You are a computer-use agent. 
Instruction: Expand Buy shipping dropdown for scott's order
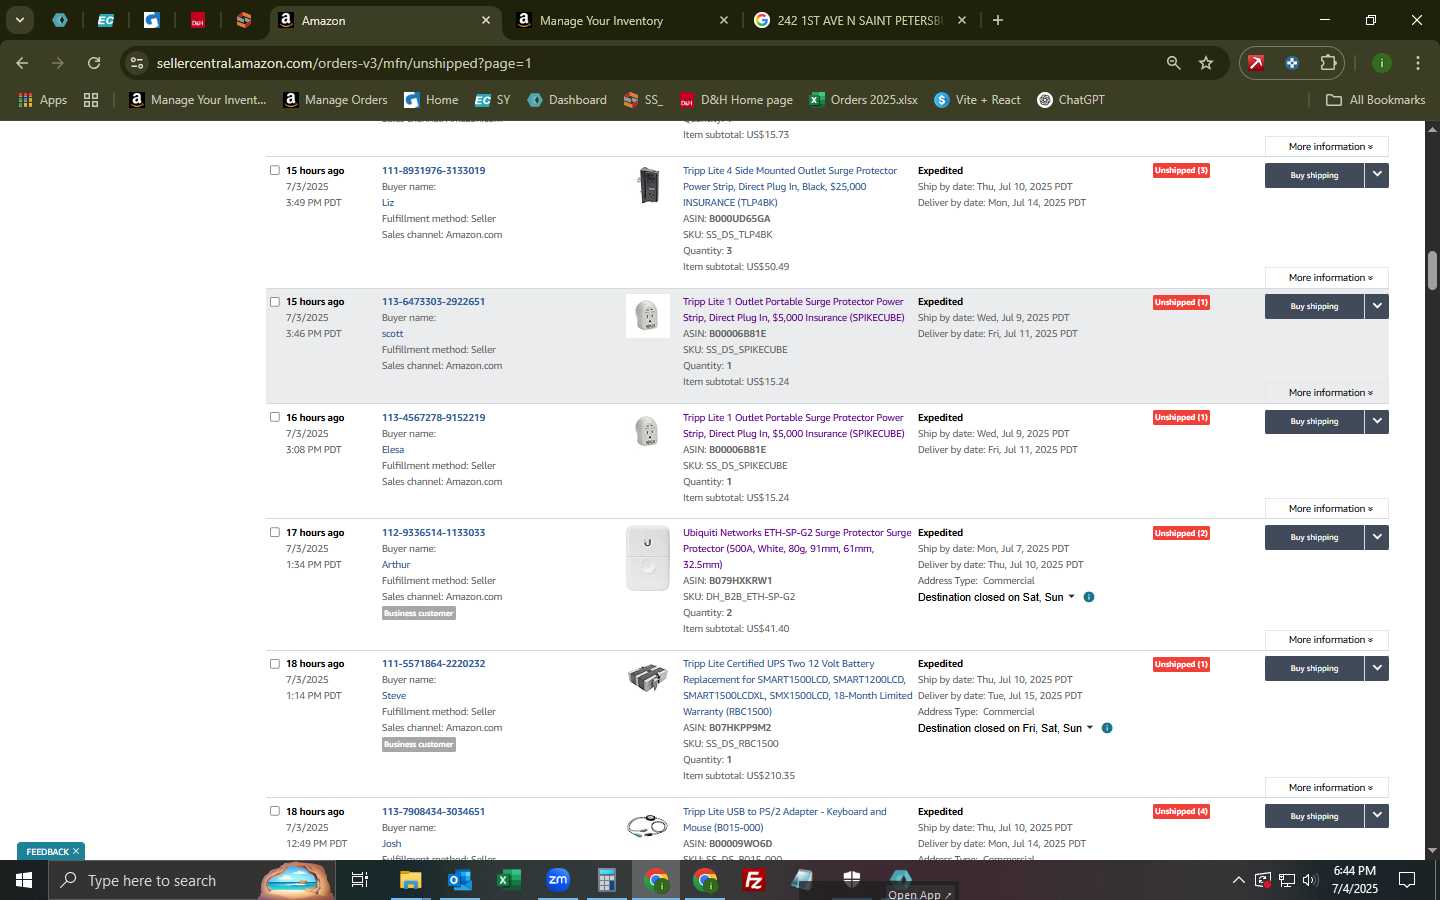pyautogui.click(x=1377, y=306)
